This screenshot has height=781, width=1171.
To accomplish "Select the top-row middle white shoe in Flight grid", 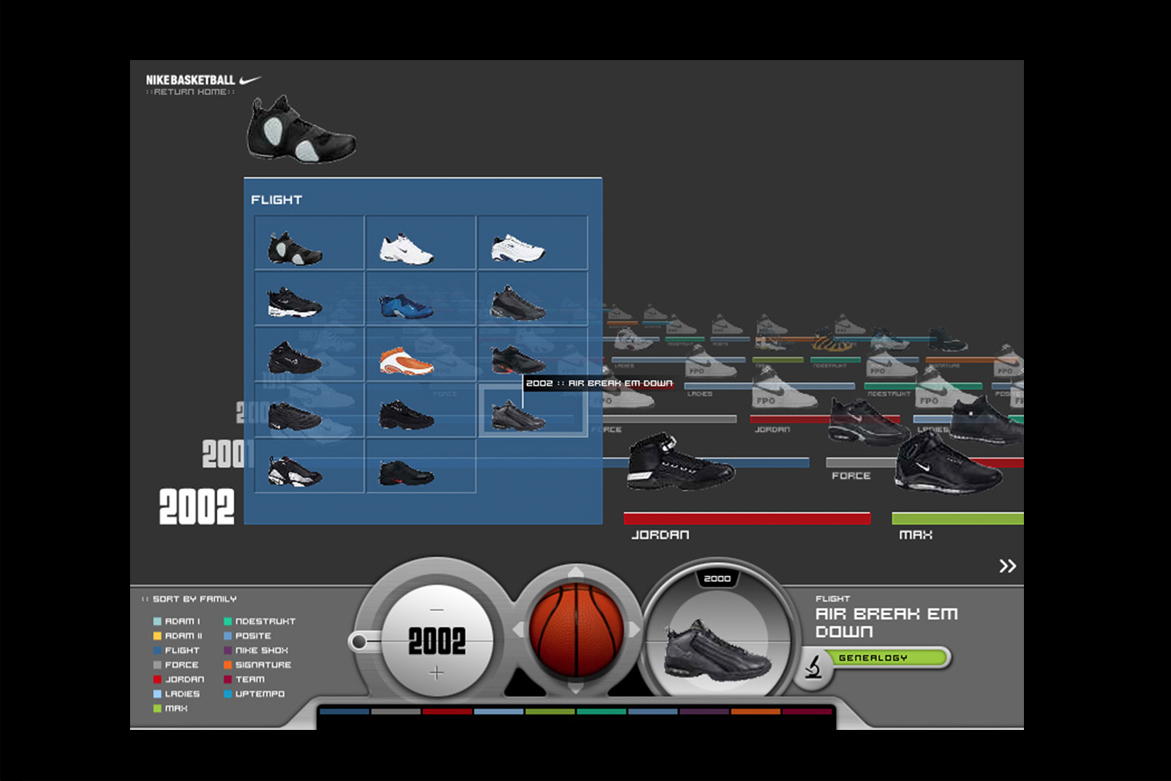I will 406,249.
